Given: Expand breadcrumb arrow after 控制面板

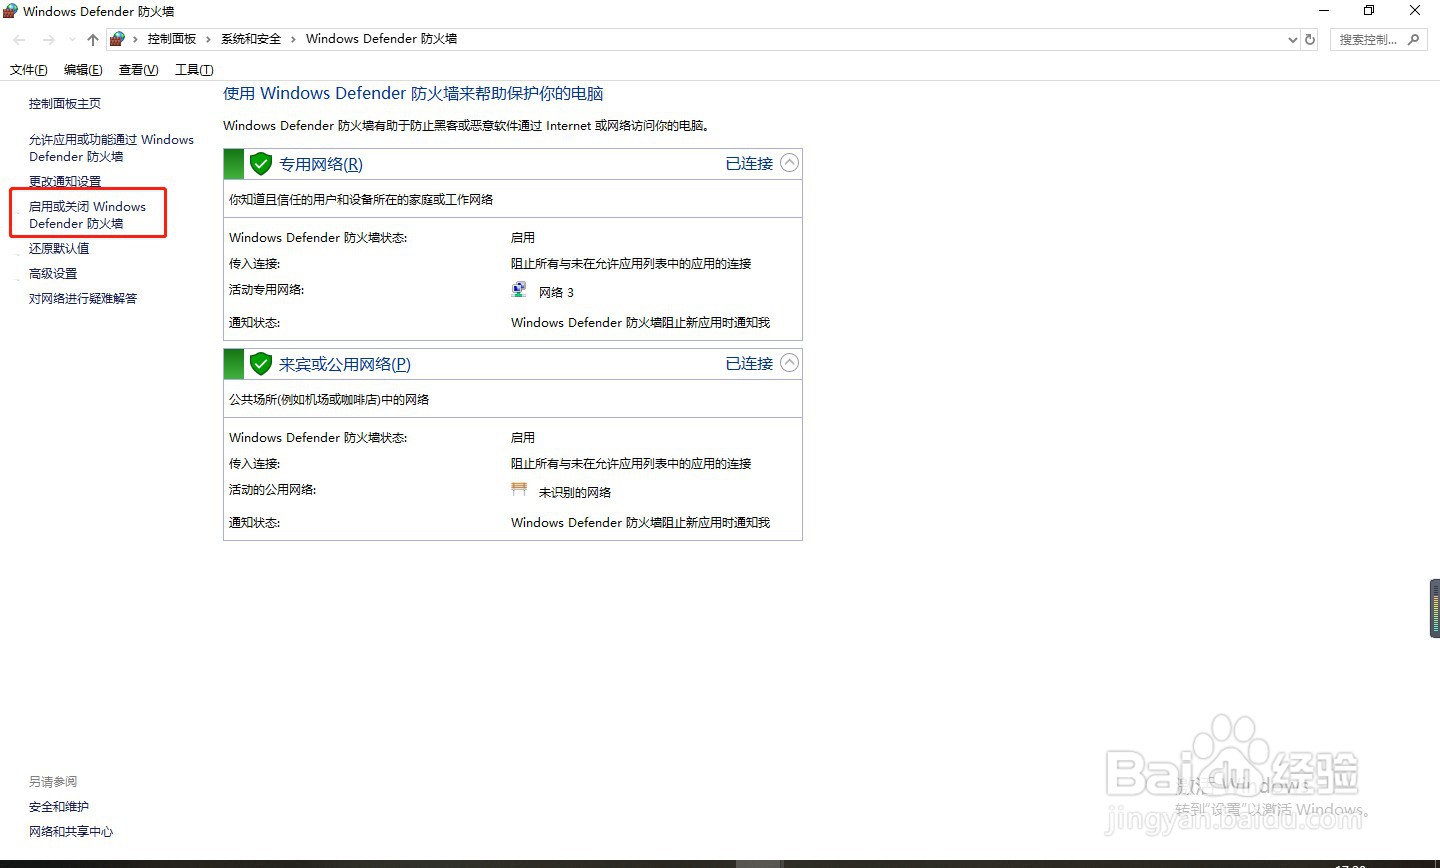Looking at the screenshot, I should click(208, 39).
